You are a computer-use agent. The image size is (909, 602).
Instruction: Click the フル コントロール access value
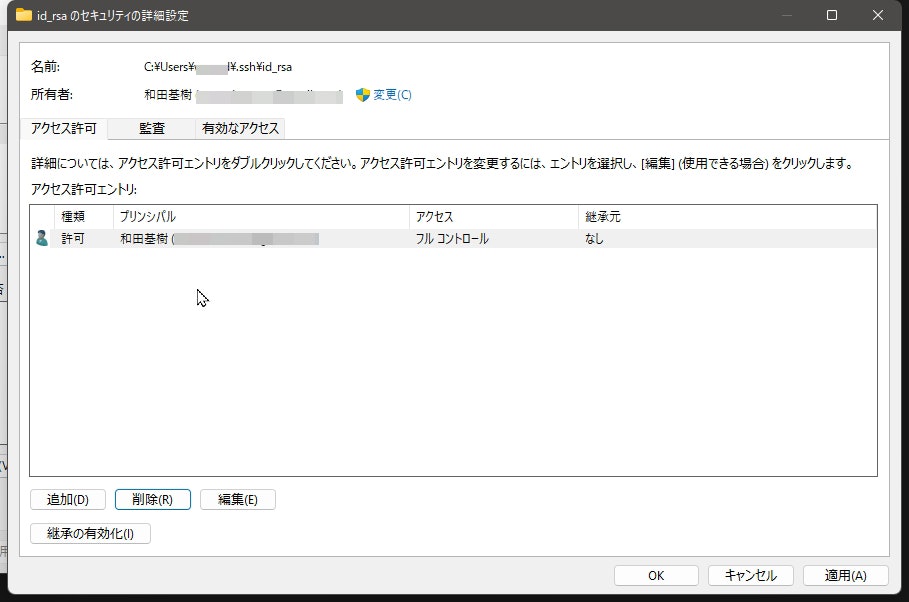tap(452, 238)
